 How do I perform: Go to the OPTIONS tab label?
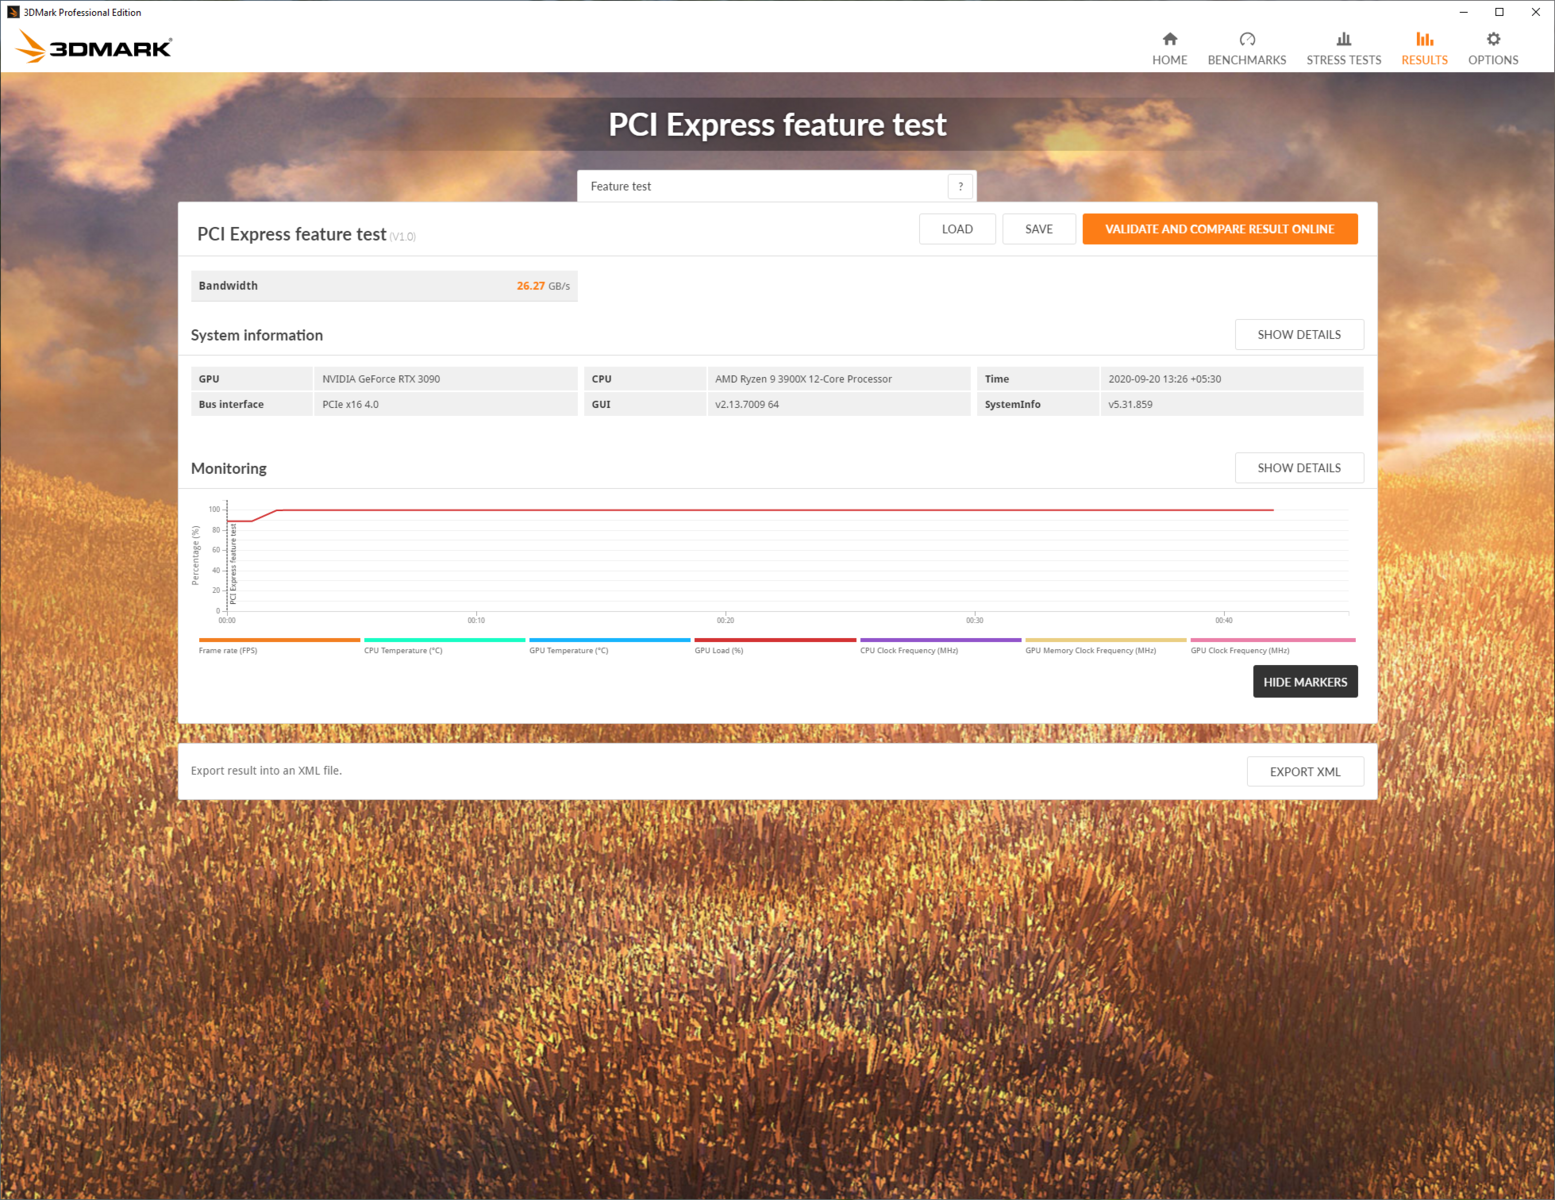1493,60
